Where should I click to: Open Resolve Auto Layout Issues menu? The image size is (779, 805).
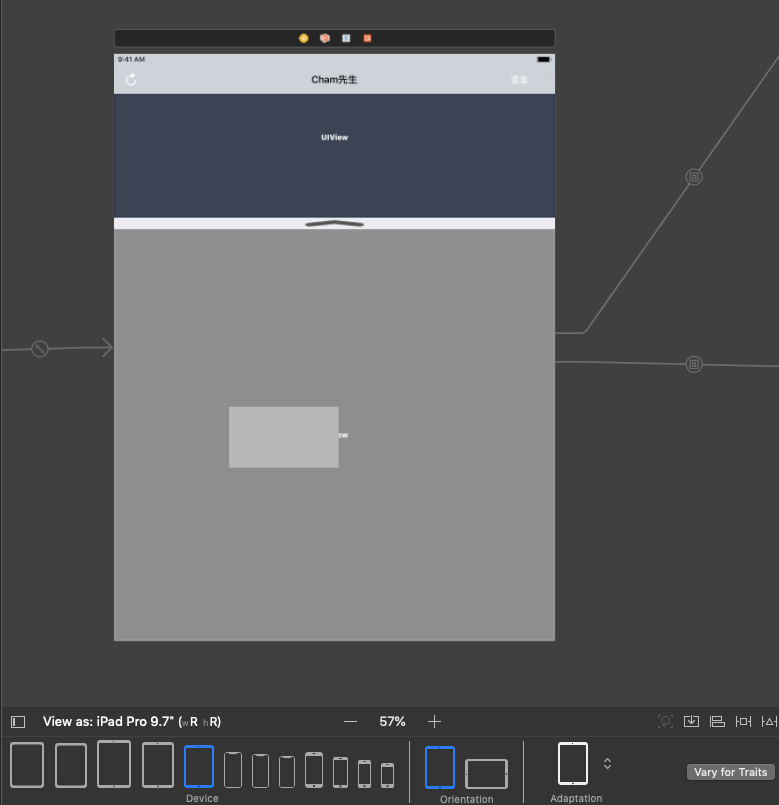pos(769,721)
